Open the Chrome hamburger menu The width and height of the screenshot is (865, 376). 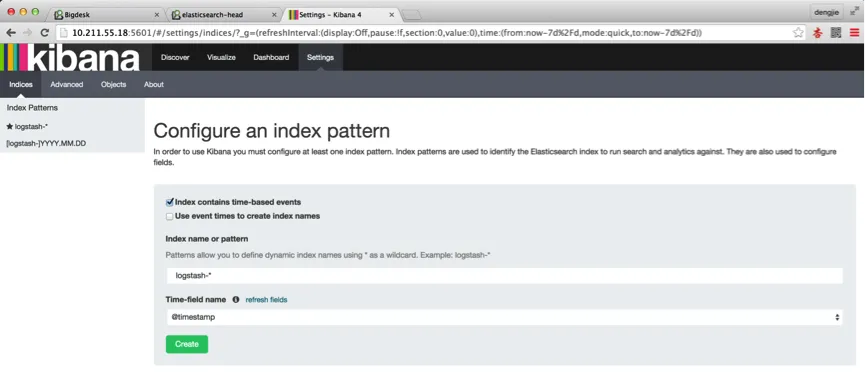point(855,33)
